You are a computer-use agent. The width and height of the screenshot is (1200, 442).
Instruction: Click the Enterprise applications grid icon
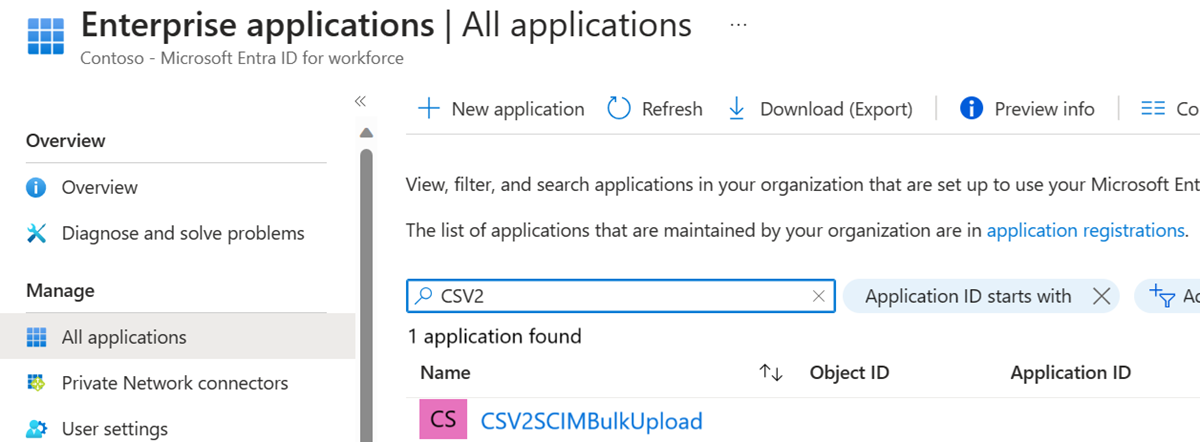pyautogui.click(x=46, y=36)
